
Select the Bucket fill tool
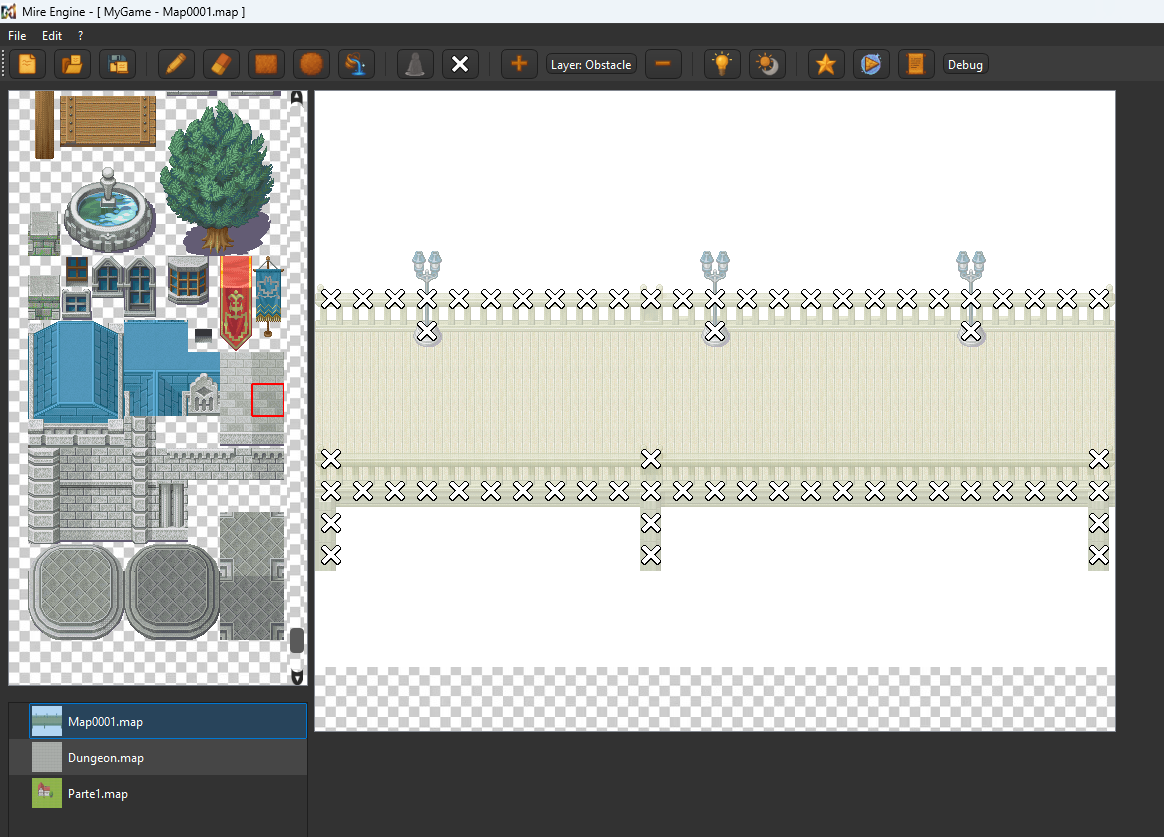(356, 65)
